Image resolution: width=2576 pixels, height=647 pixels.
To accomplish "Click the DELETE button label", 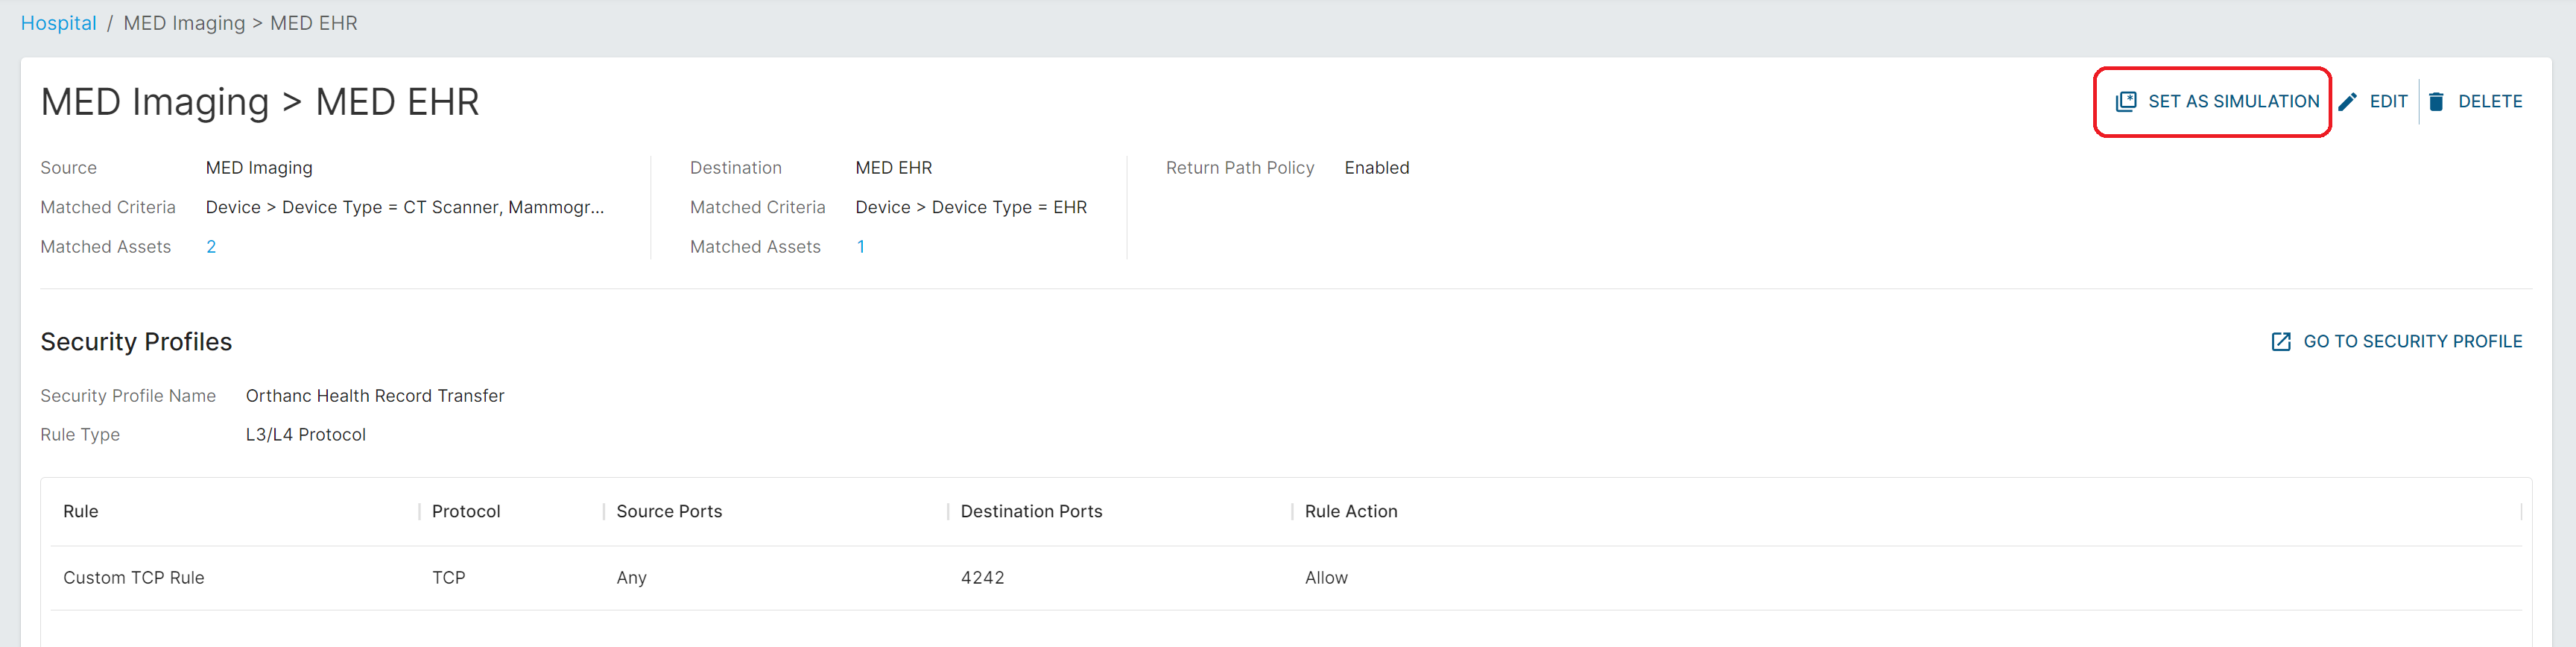I will [x=2490, y=101].
